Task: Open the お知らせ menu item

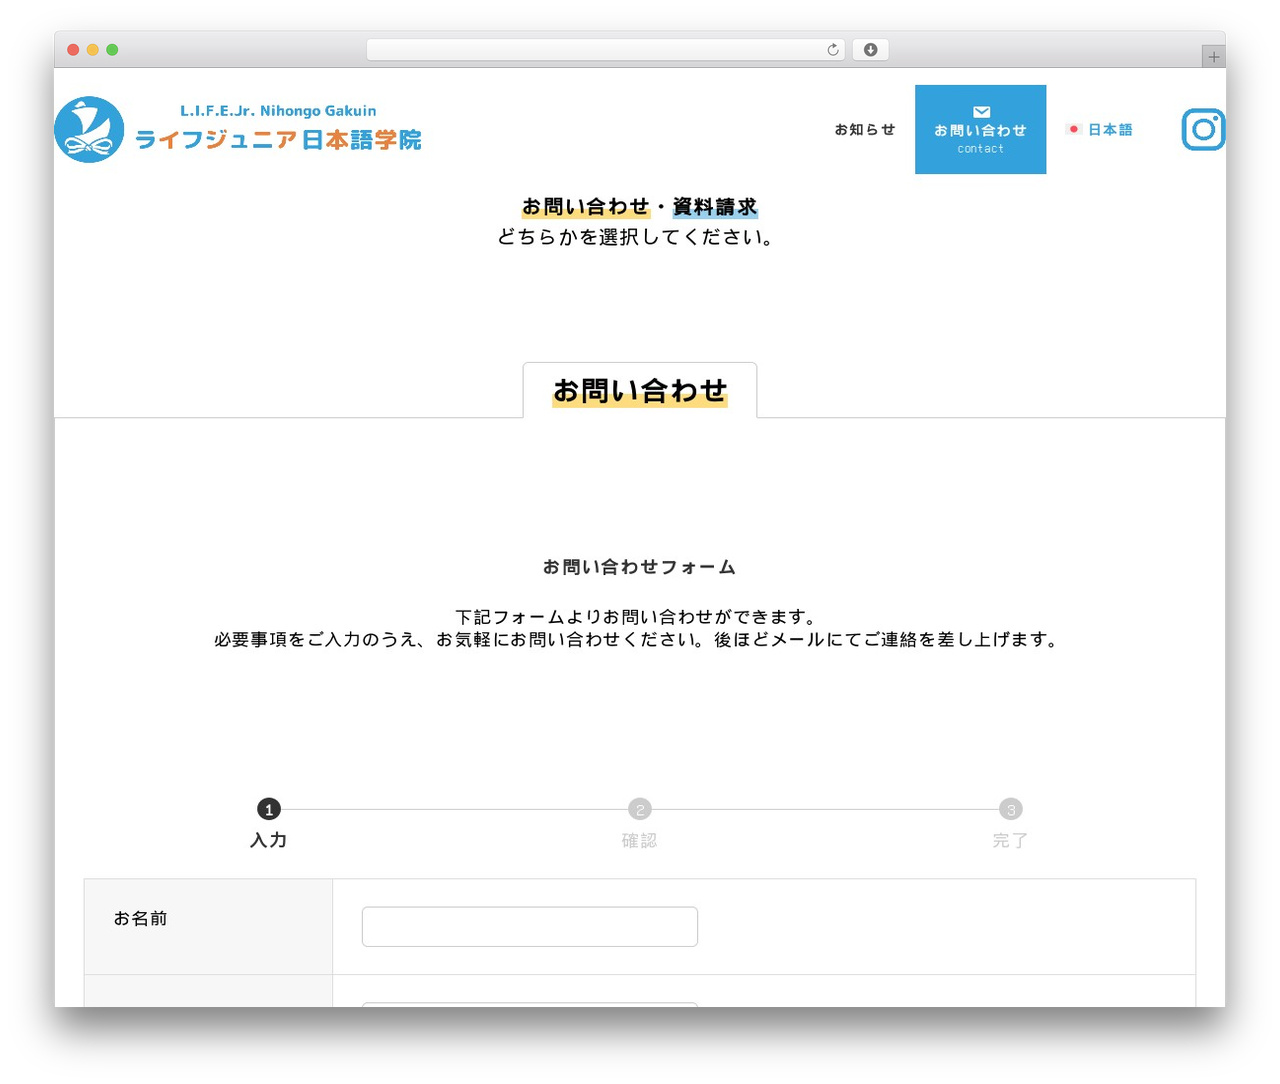Action: pyautogui.click(x=865, y=130)
